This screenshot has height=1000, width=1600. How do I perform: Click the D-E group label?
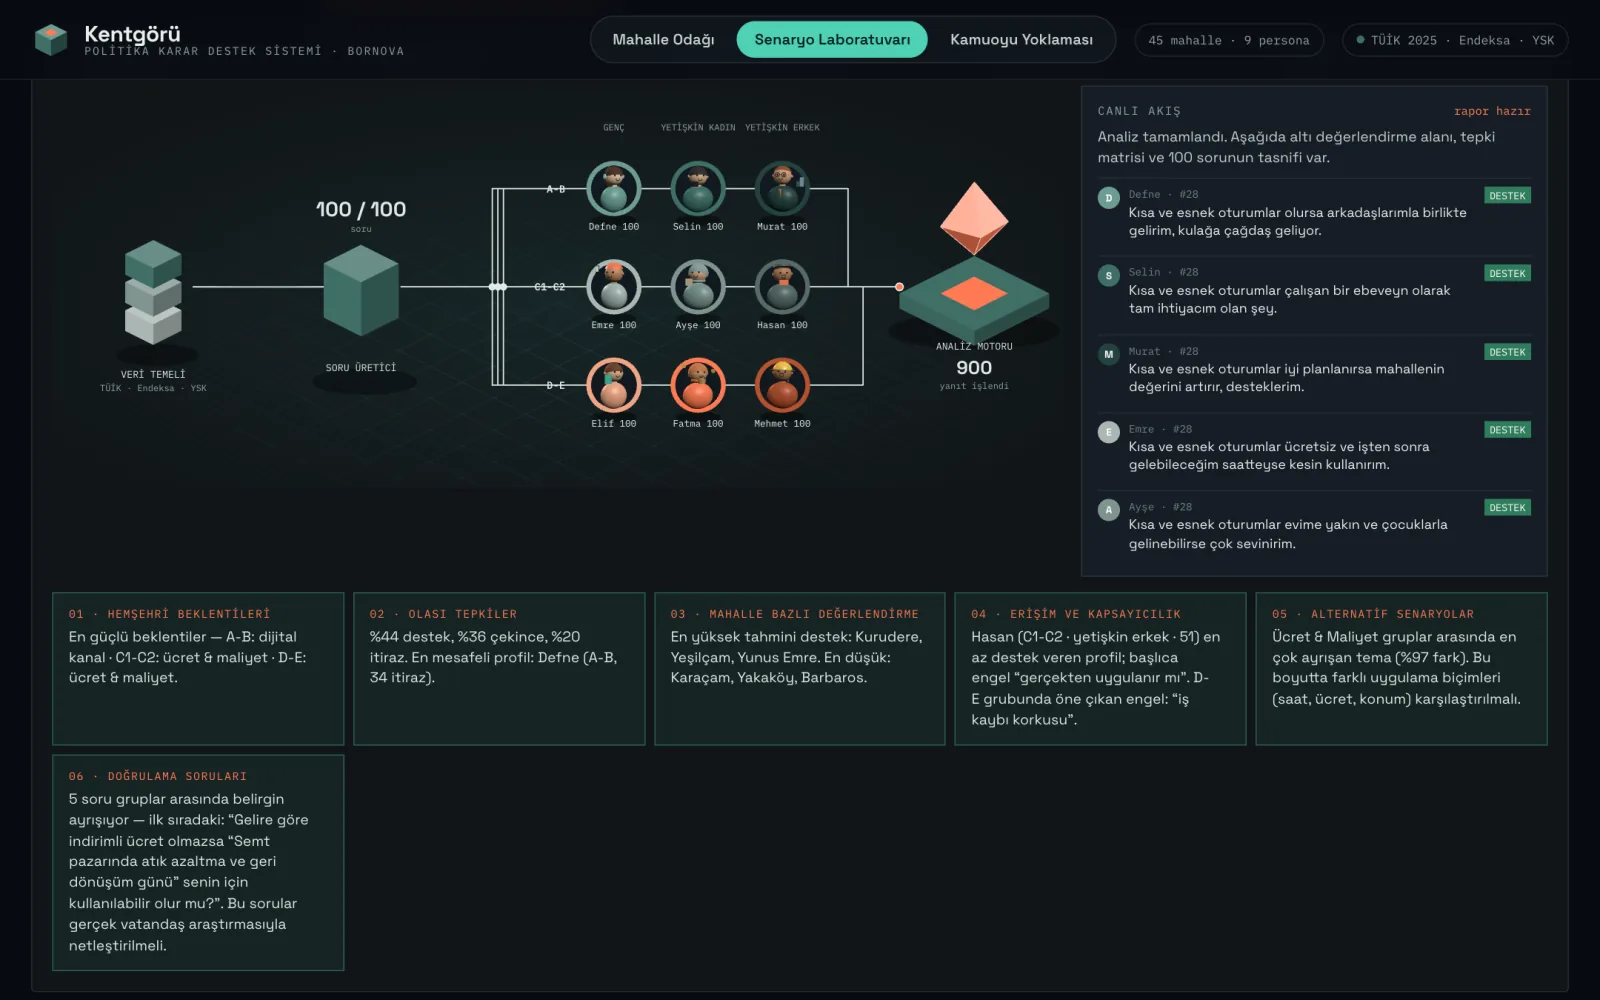pos(556,385)
